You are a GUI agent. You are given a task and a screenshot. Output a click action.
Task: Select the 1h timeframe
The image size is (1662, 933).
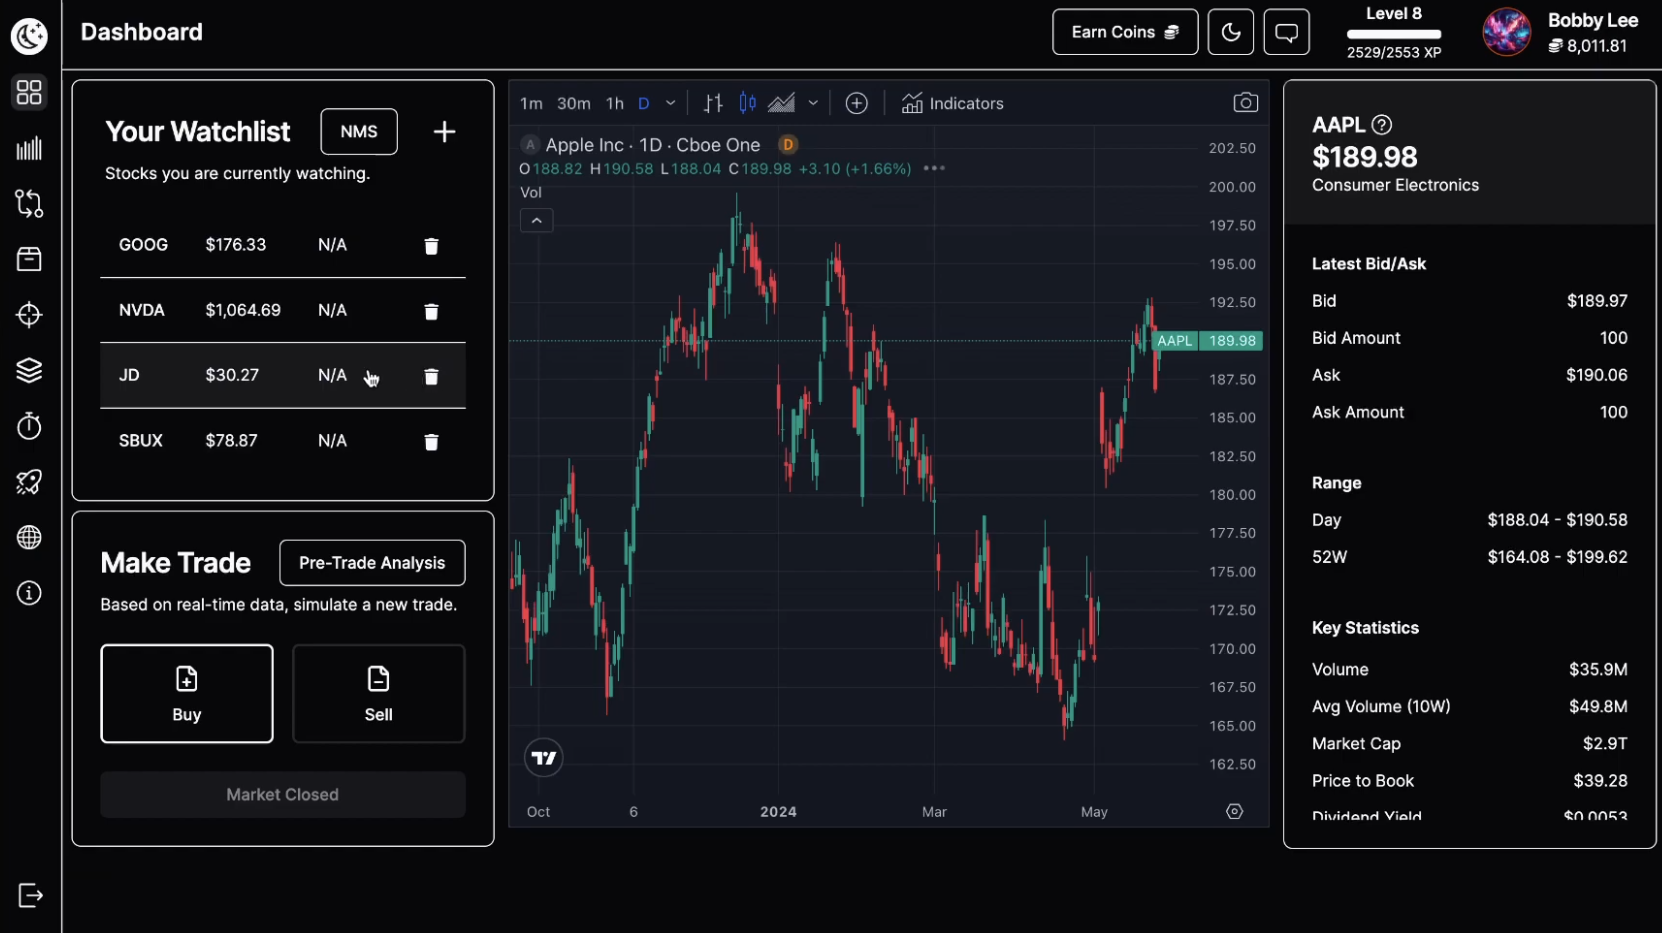click(615, 103)
